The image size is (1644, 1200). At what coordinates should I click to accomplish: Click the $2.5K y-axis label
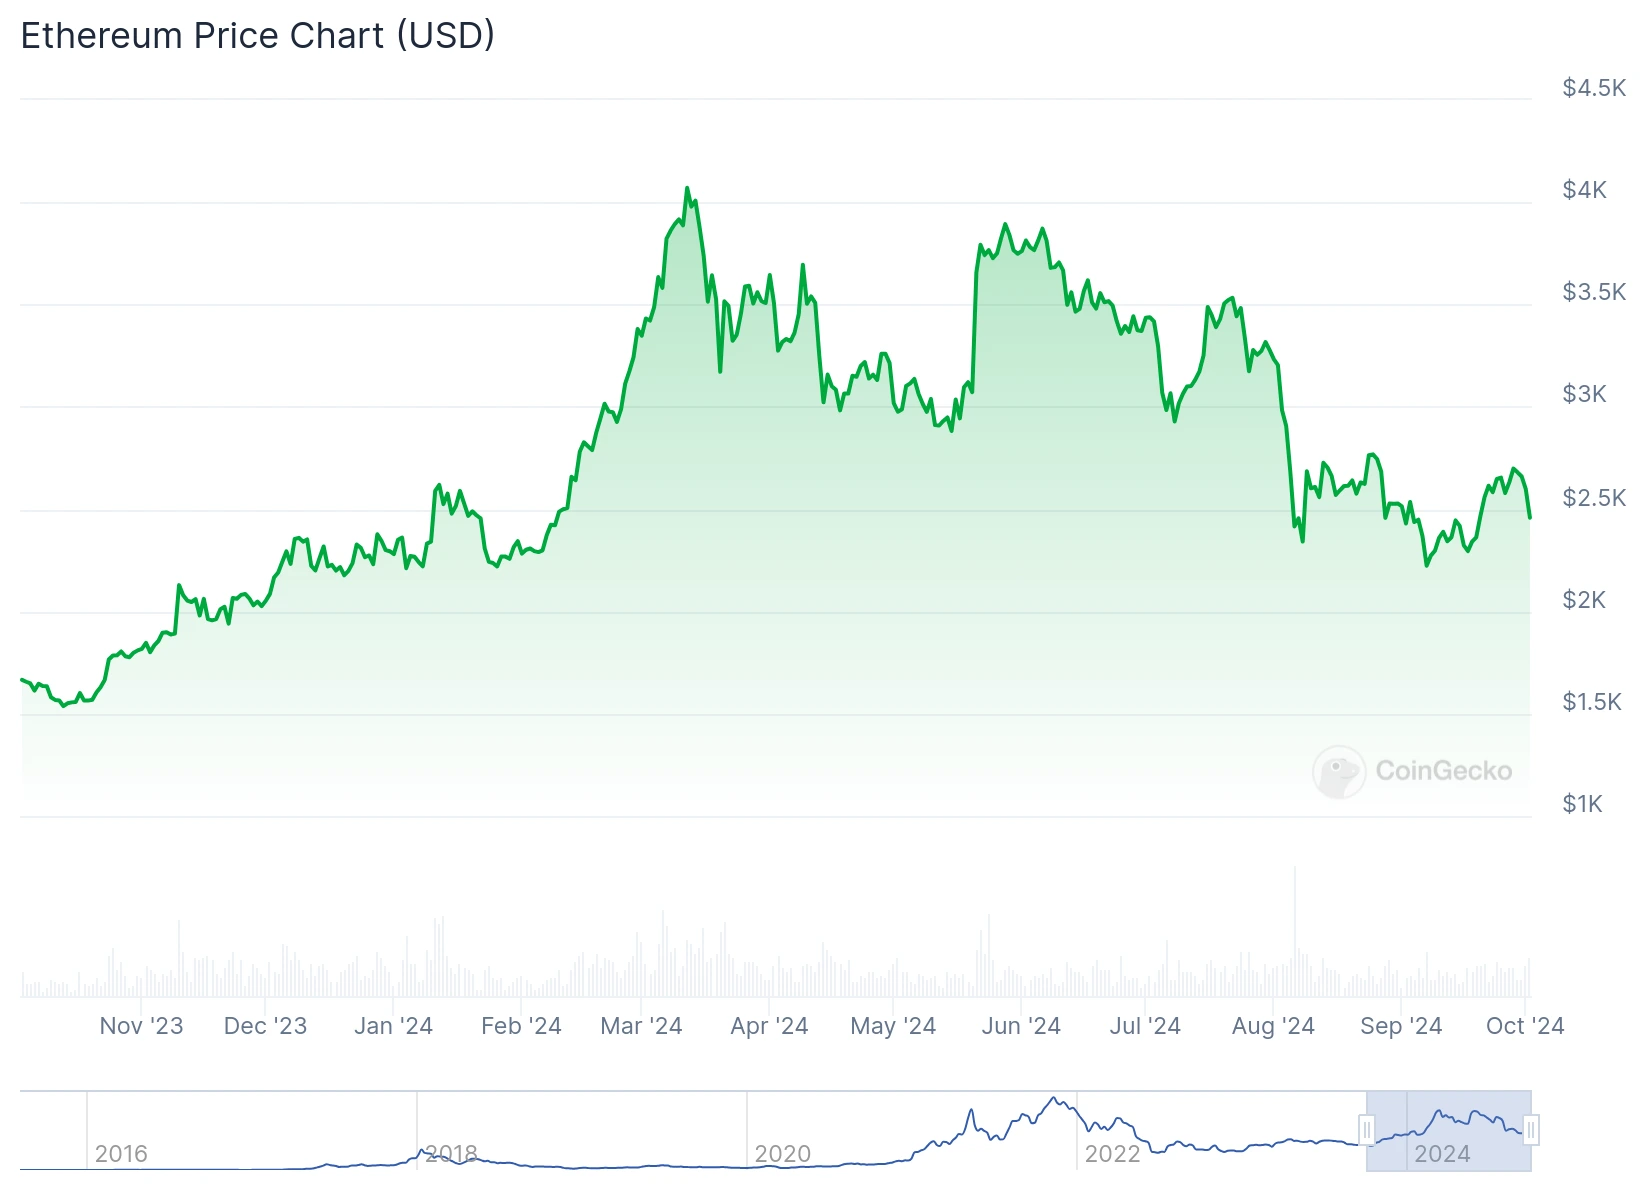tap(1594, 498)
